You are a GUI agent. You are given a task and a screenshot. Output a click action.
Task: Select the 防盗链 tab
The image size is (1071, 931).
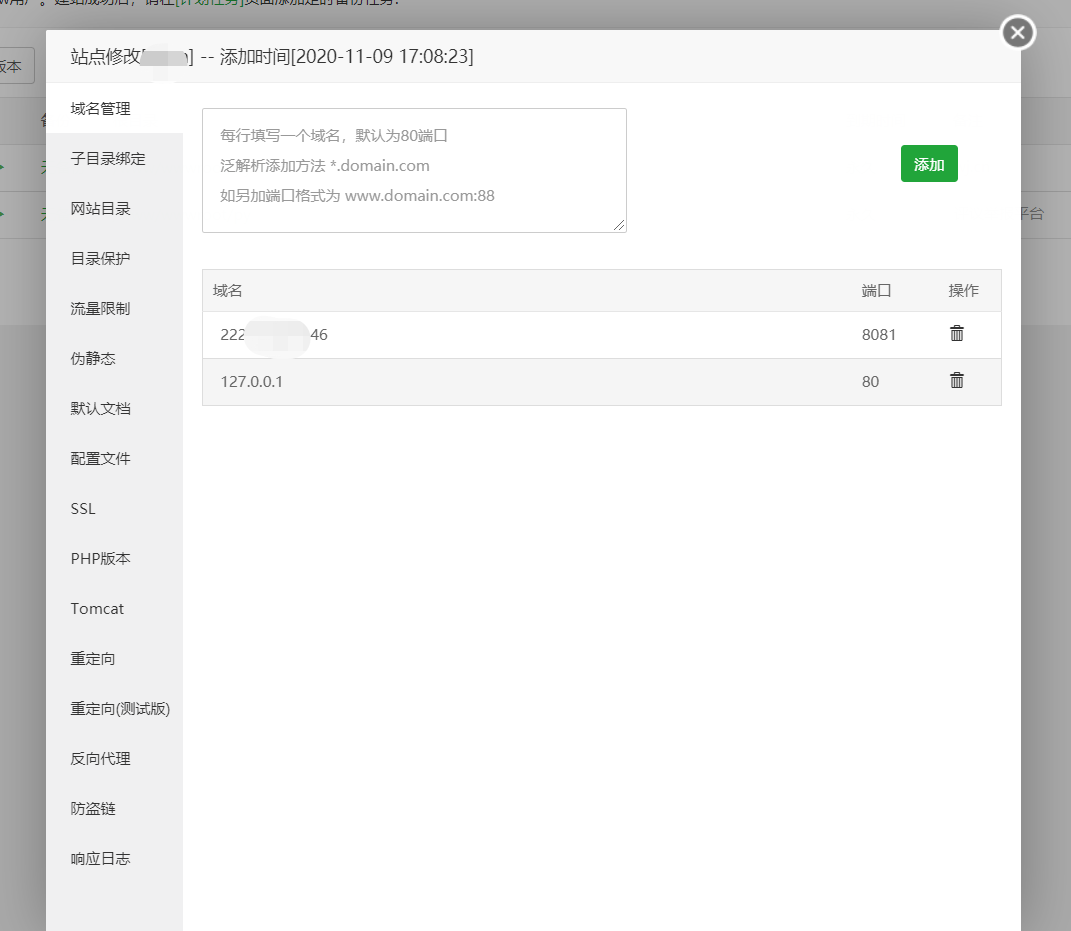coord(114,808)
